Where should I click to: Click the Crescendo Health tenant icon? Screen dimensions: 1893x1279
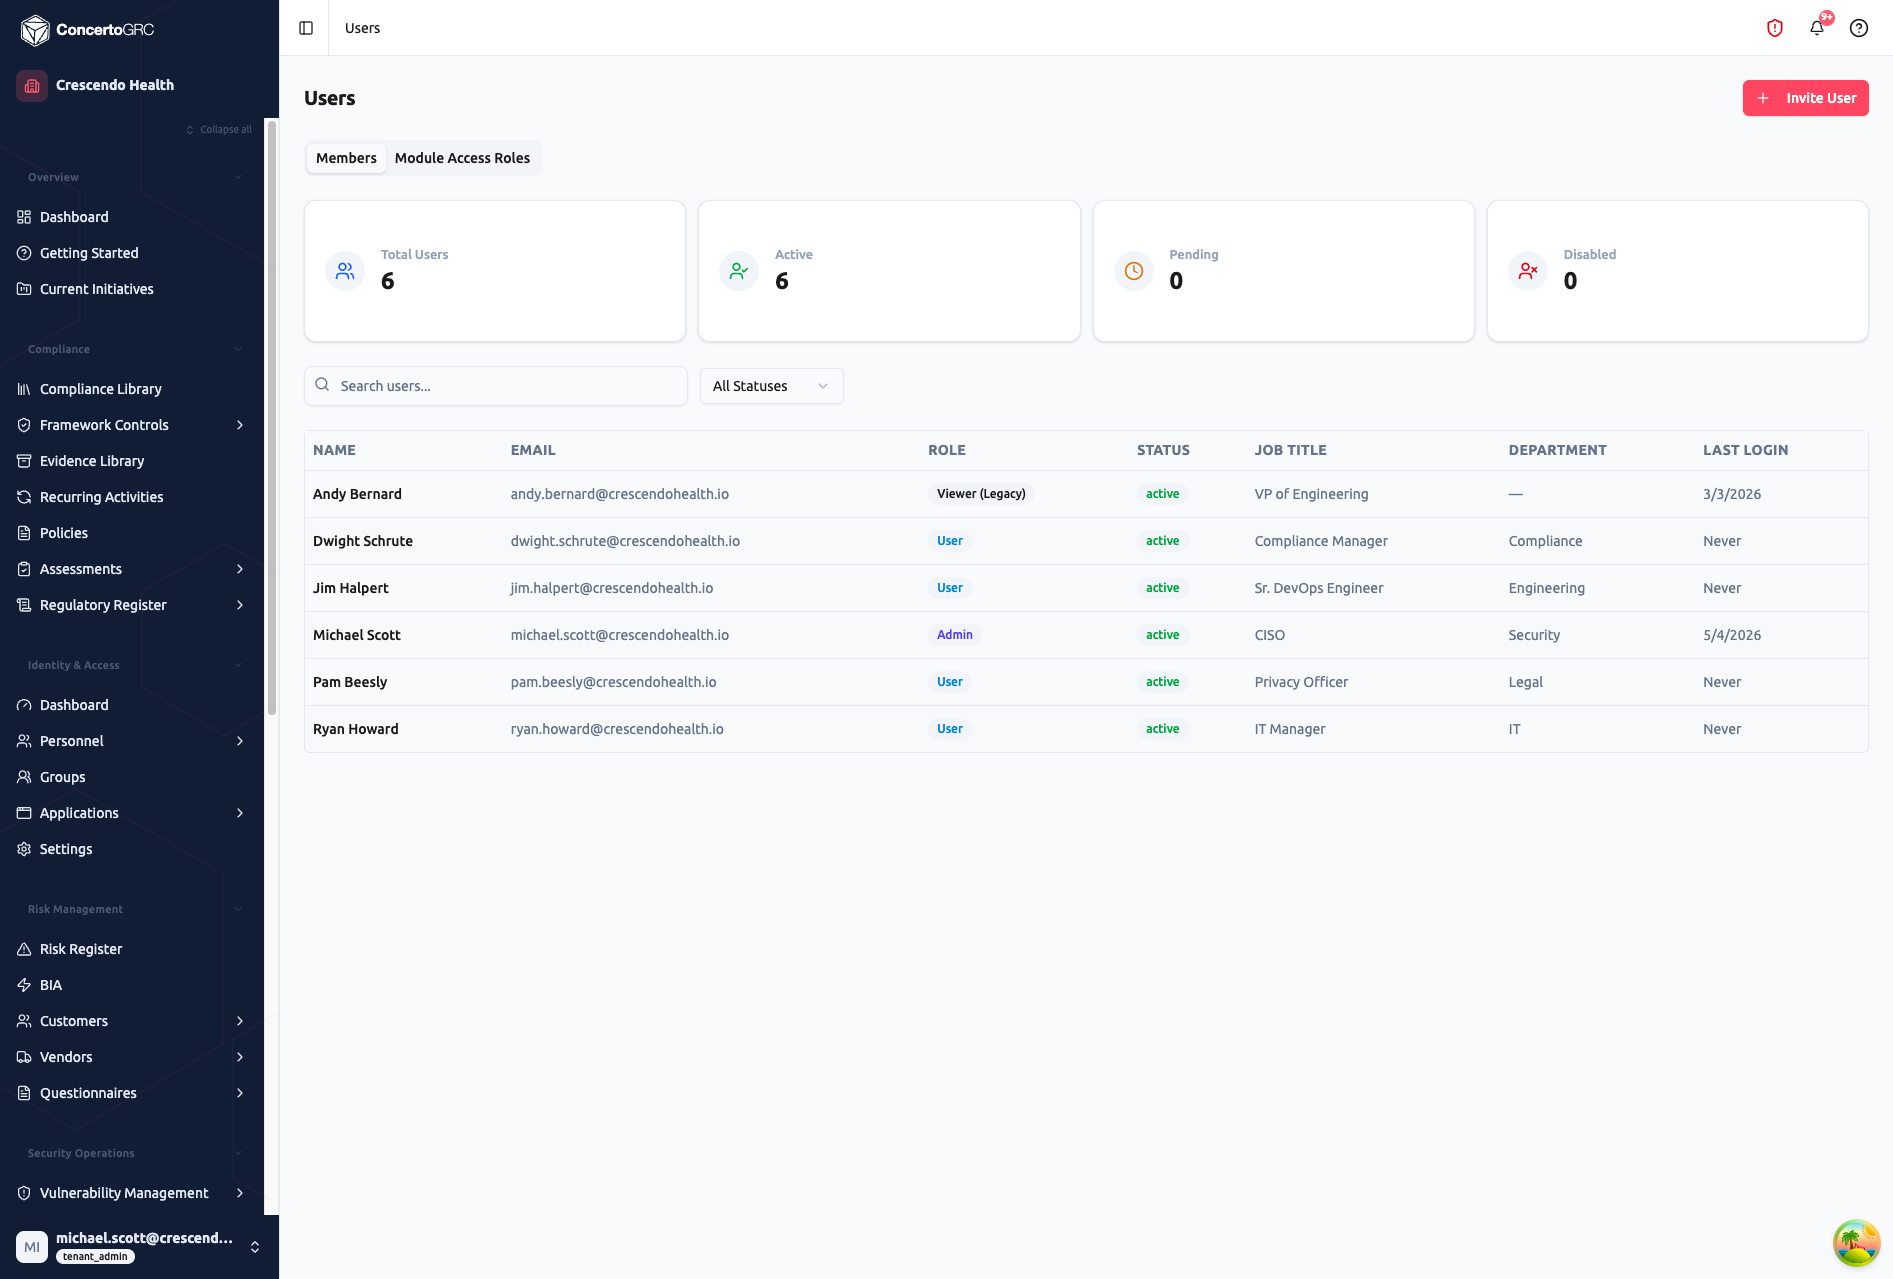click(x=32, y=85)
